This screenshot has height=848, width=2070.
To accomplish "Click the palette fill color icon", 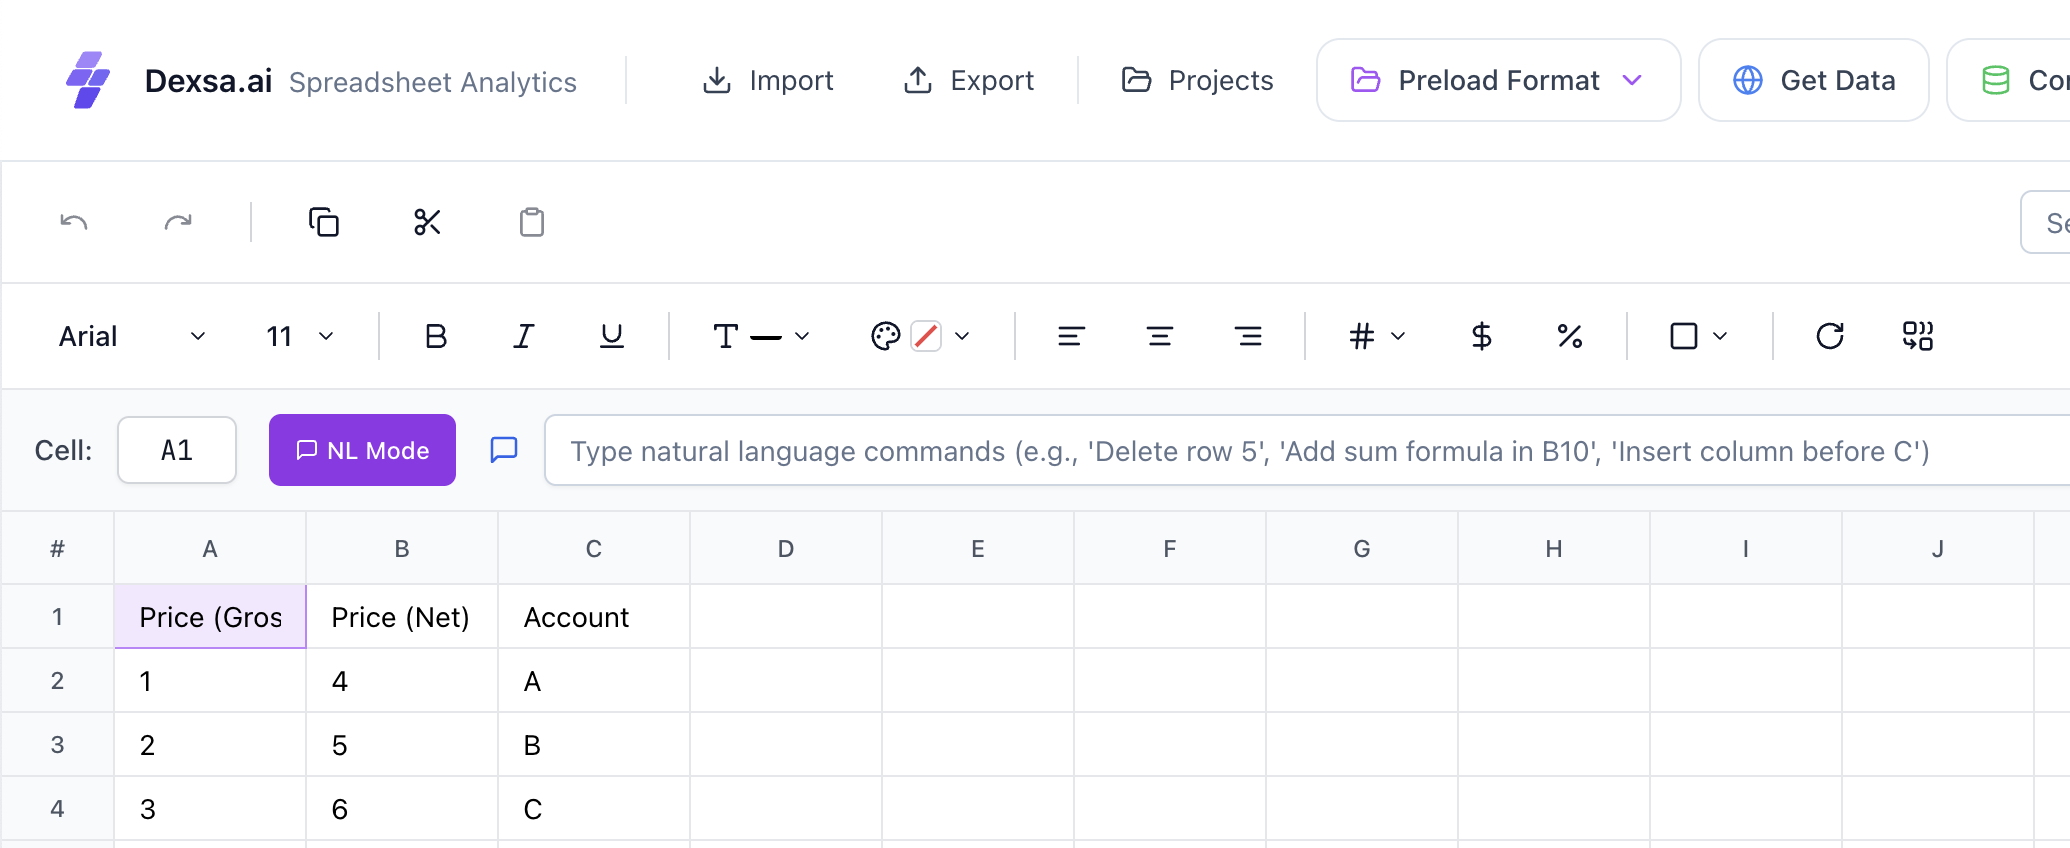I will click(886, 336).
